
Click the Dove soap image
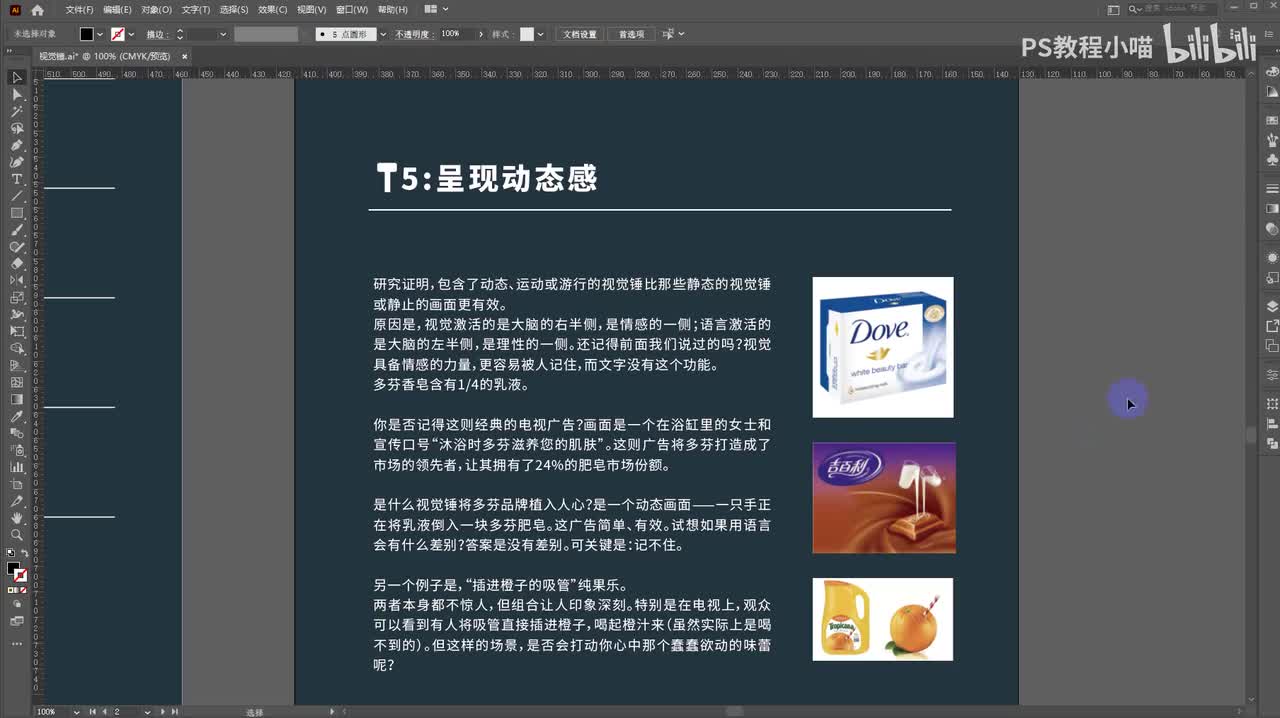[x=883, y=347]
